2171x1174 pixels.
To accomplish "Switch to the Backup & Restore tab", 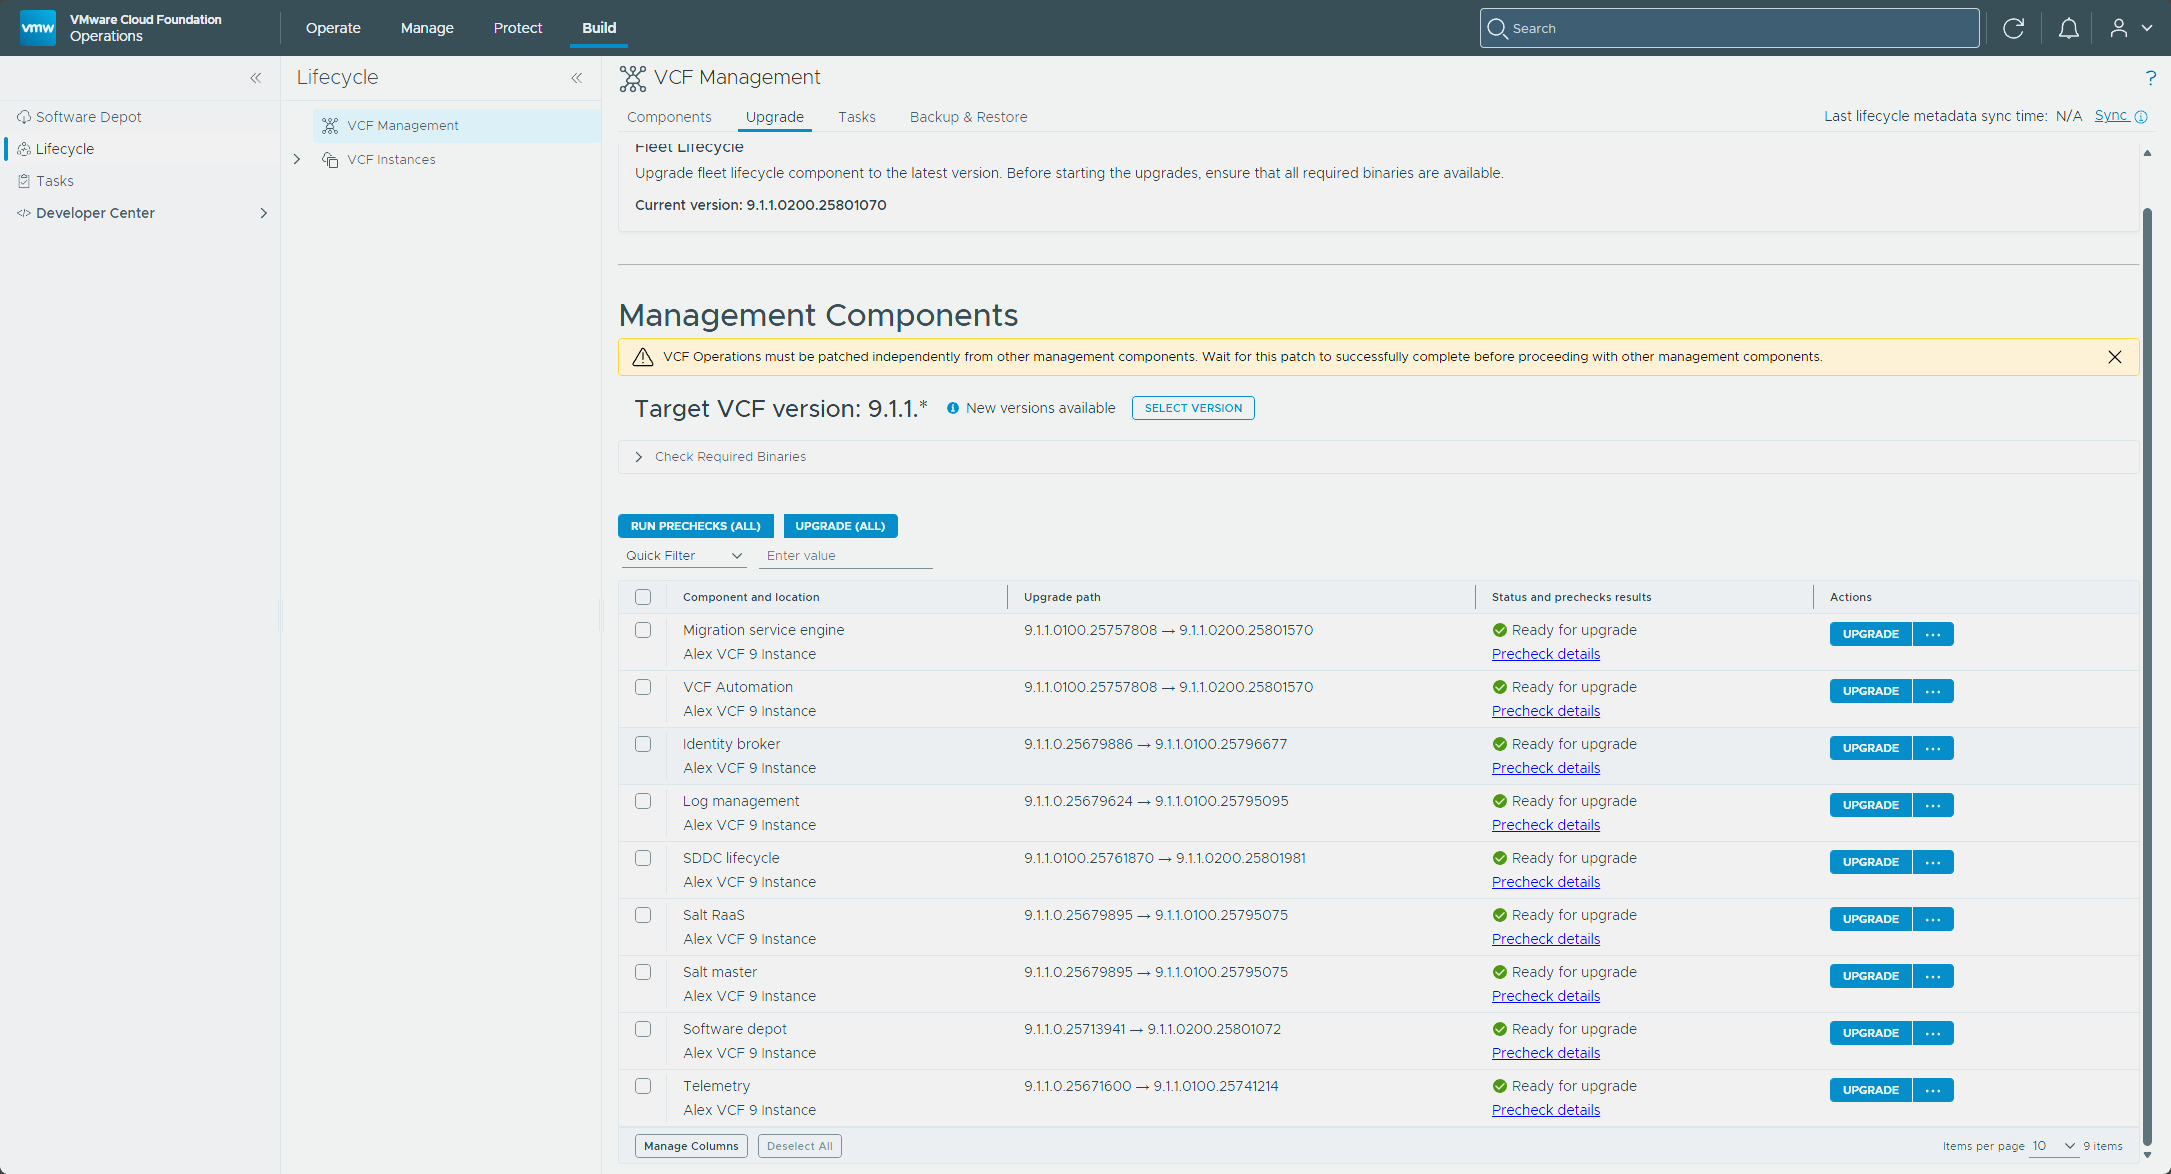I will pos(968,117).
